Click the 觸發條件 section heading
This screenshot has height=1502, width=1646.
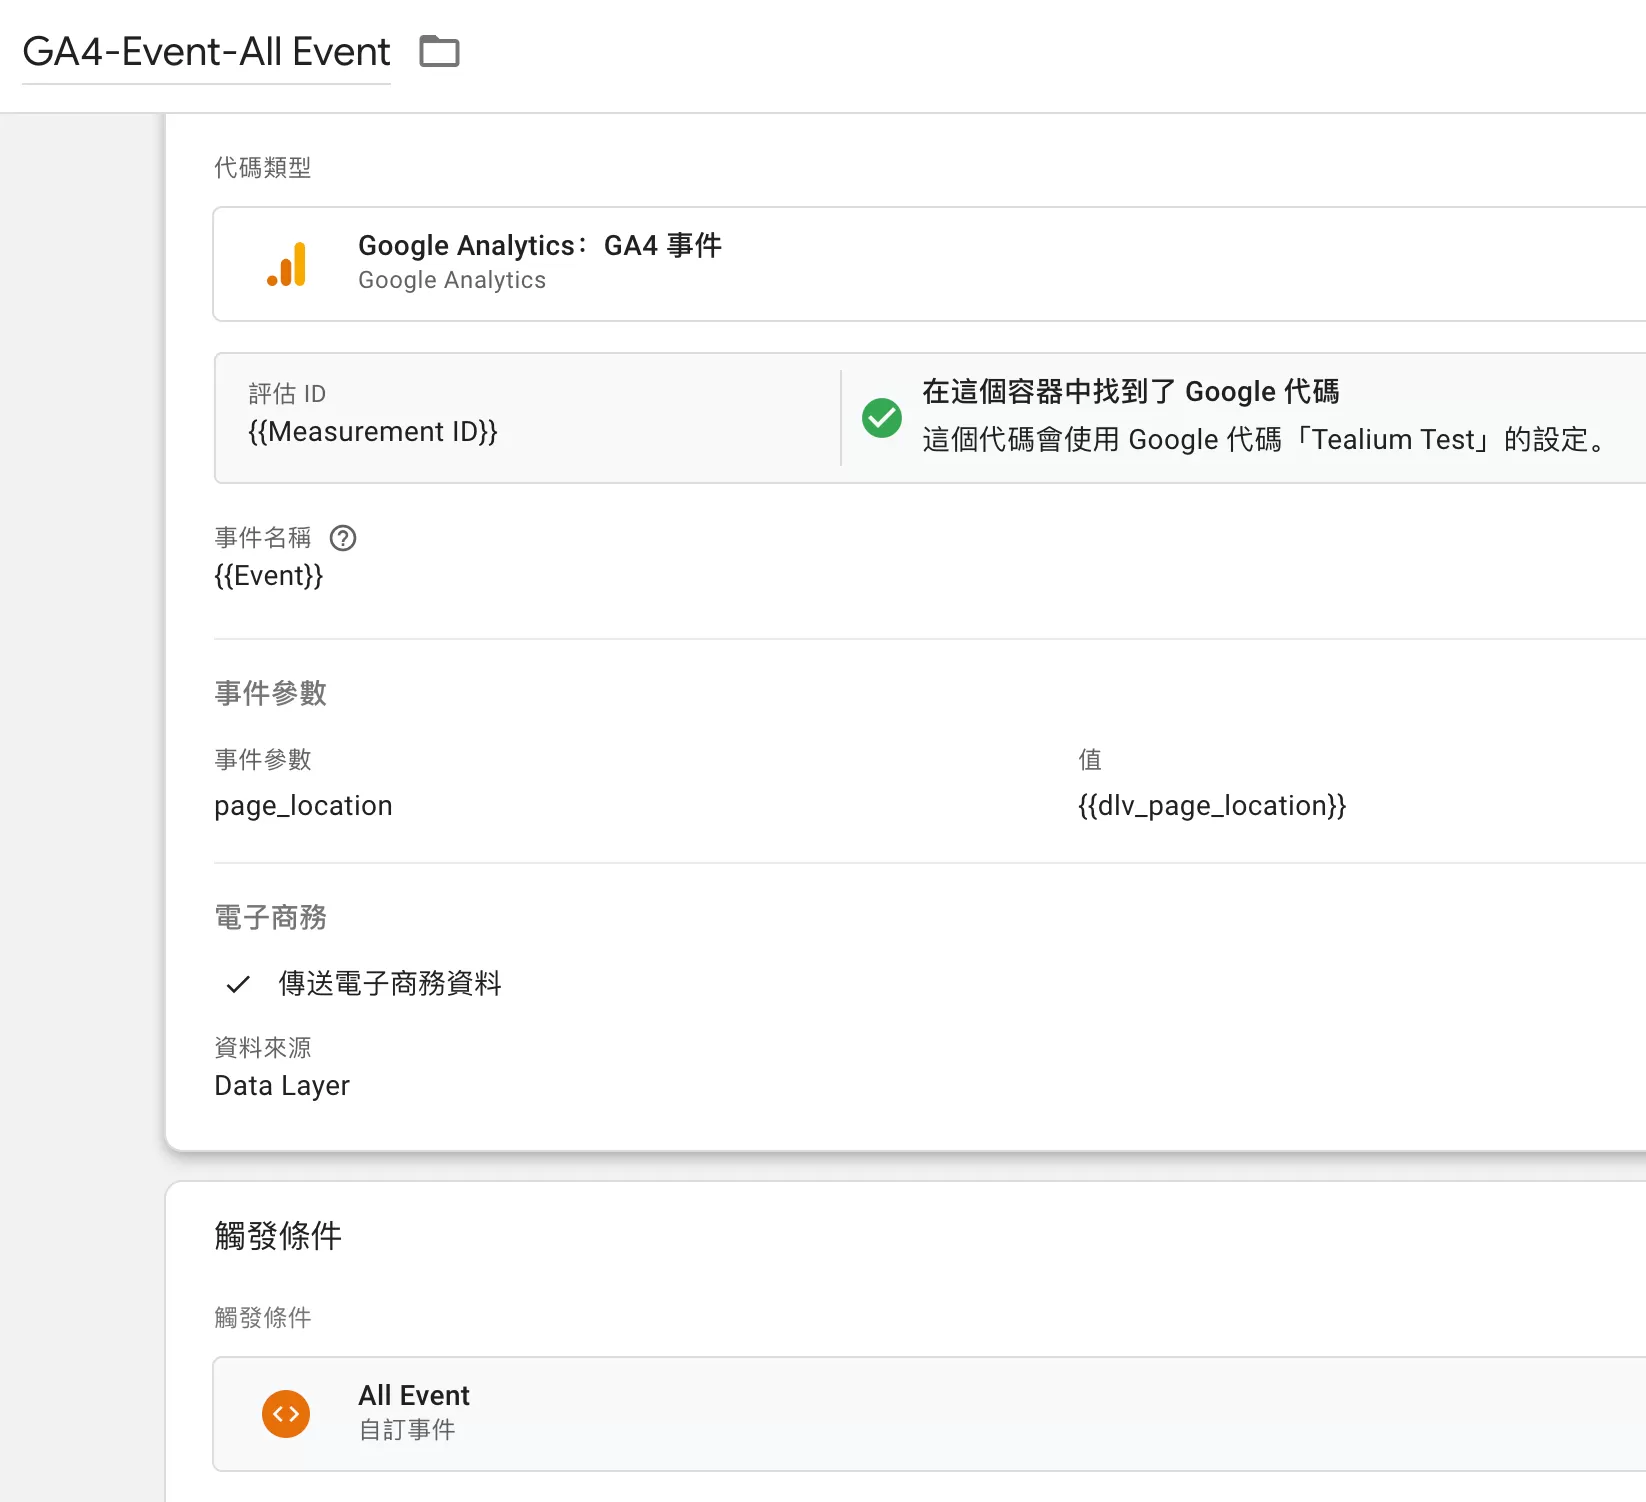pyautogui.click(x=278, y=1236)
